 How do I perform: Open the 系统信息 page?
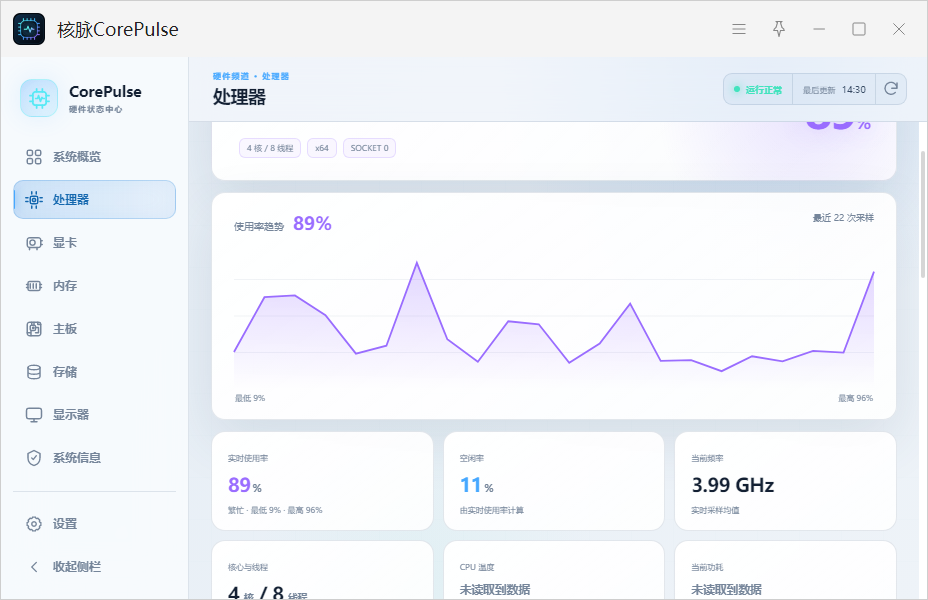(x=95, y=458)
